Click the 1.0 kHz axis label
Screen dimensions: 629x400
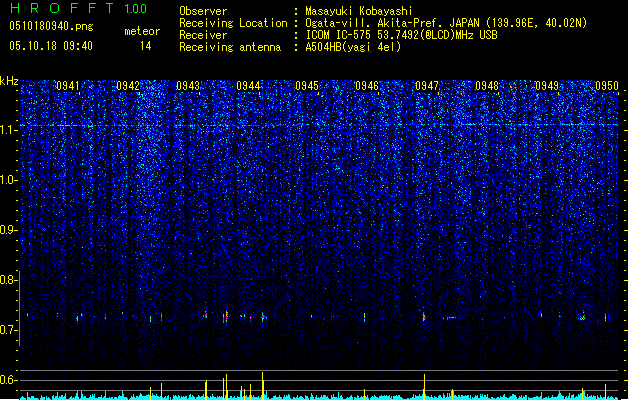9,180
